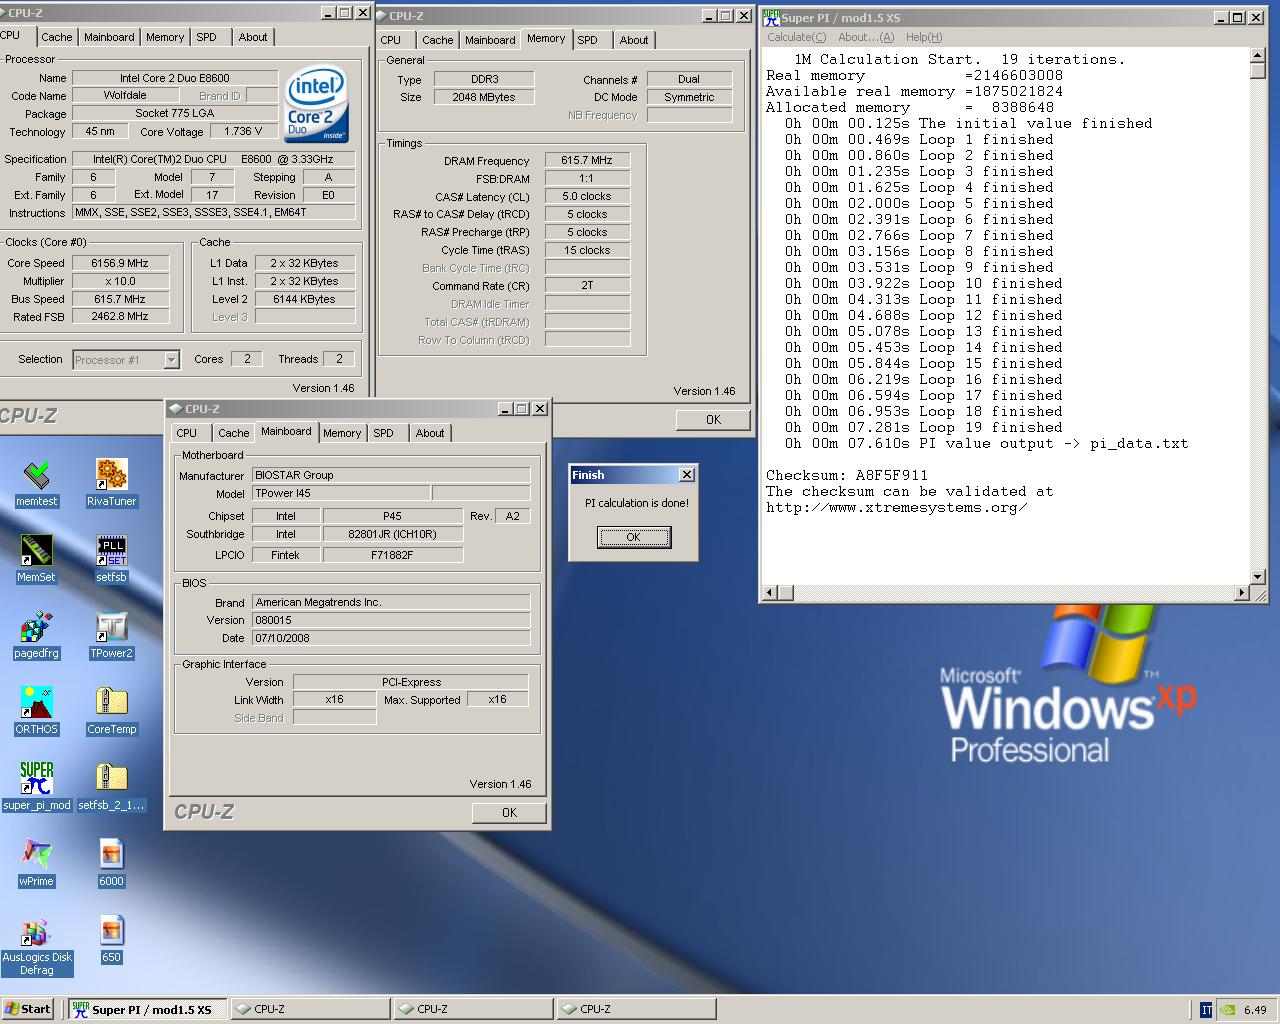Open the About menu in Super PI

tap(865, 37)
